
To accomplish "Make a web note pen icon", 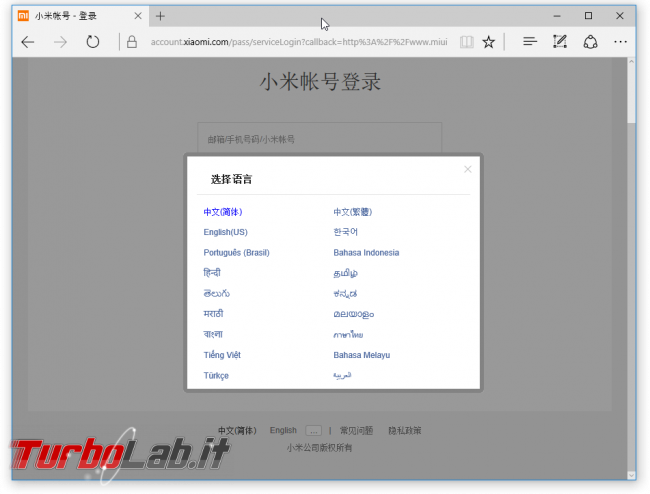I will click(560, 41).
